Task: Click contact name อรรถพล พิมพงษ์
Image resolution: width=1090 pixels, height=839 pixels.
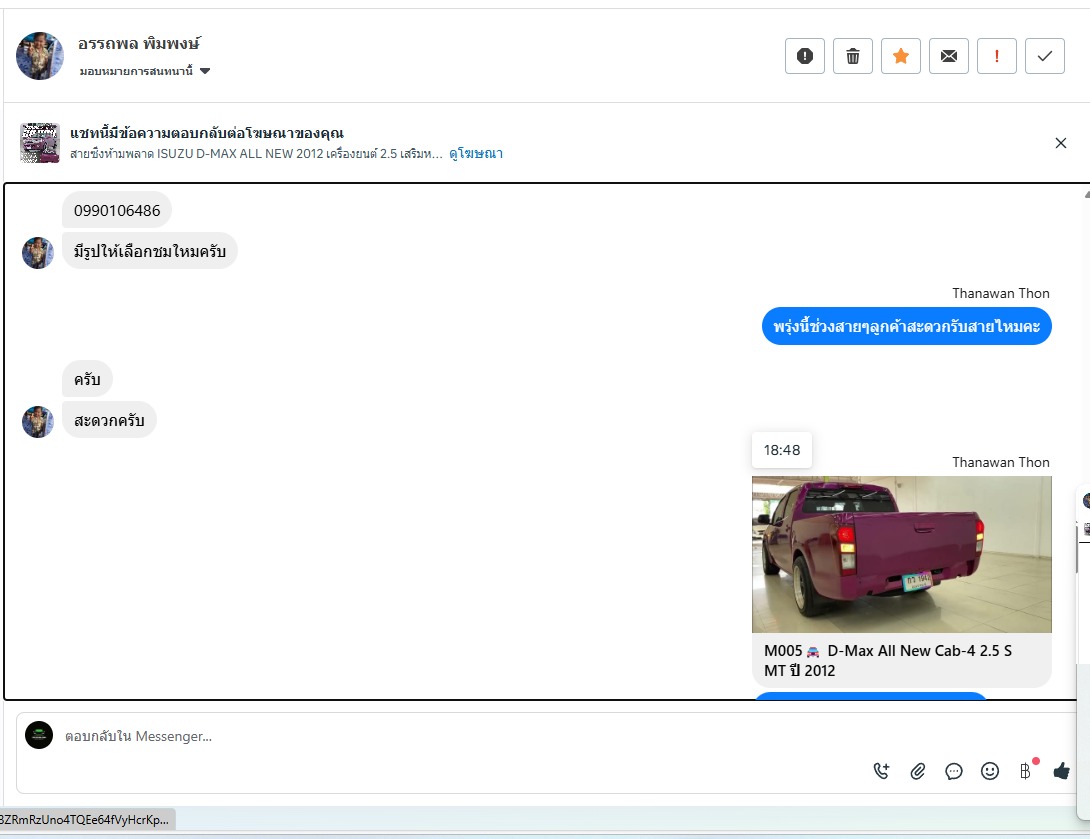Action: tap(138, 43)
